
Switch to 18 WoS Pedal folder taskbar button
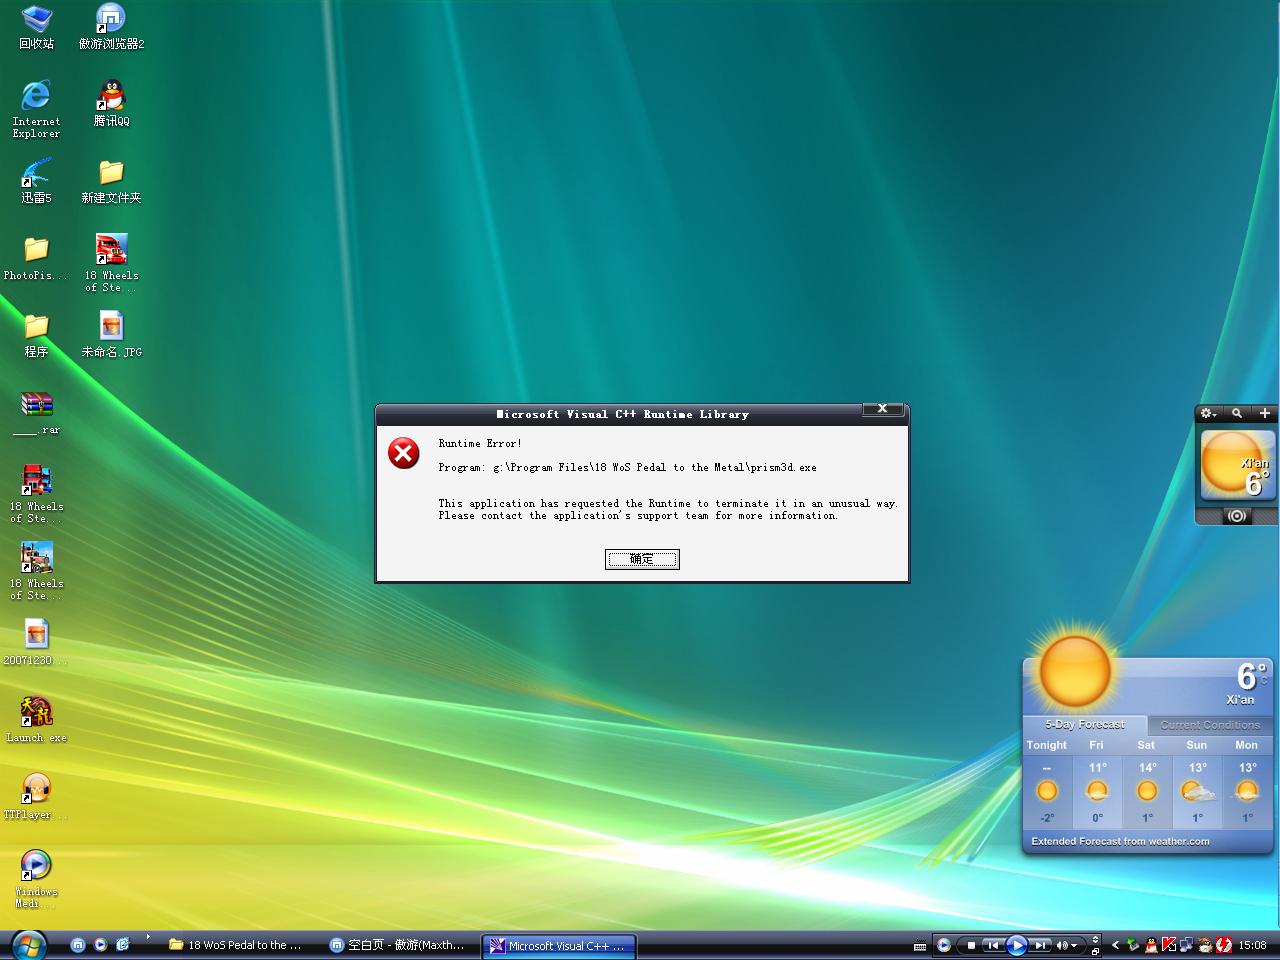[x=236, y=945]
